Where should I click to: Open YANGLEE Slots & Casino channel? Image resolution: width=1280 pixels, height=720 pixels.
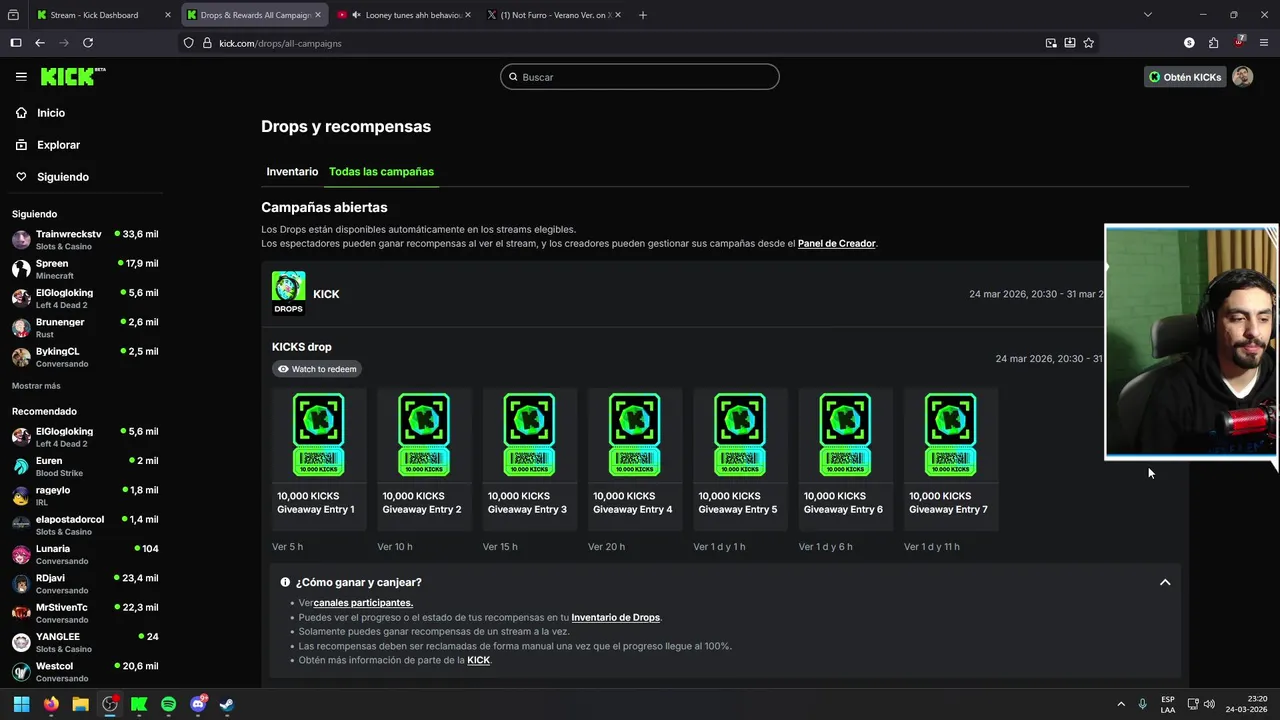tap(85, 642)
